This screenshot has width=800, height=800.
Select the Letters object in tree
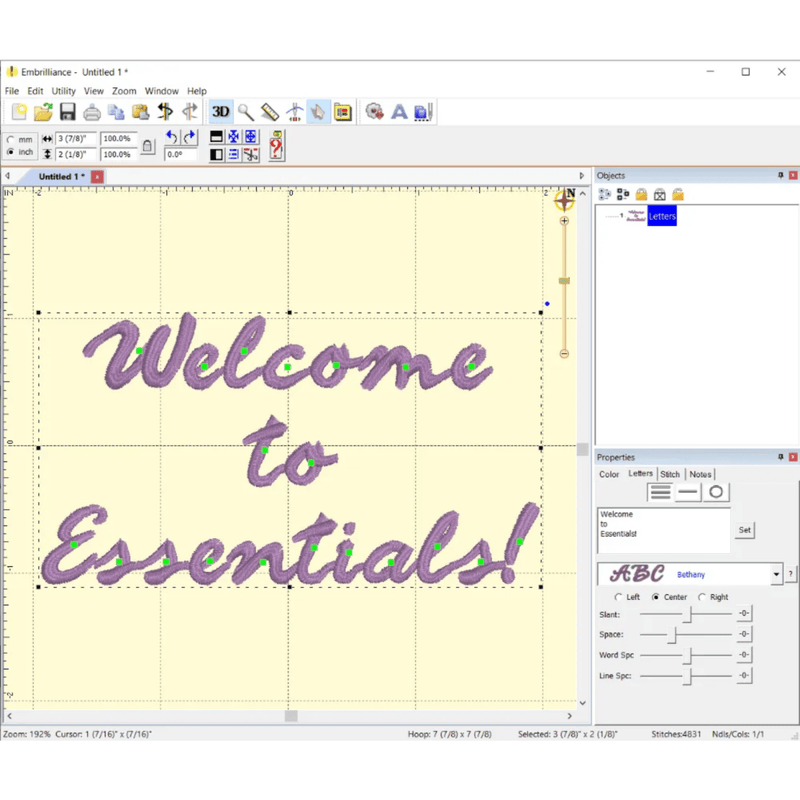point(662,216)
